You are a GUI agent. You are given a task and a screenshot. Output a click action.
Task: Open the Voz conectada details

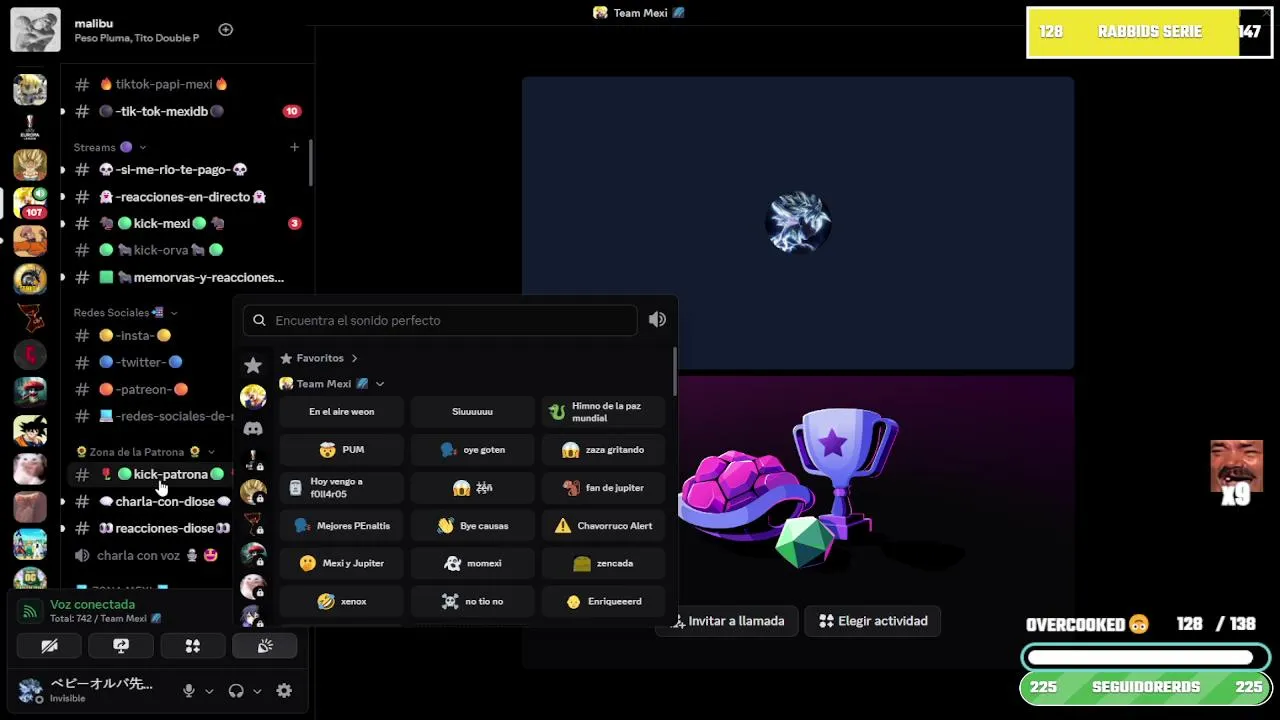coord(92,604)
